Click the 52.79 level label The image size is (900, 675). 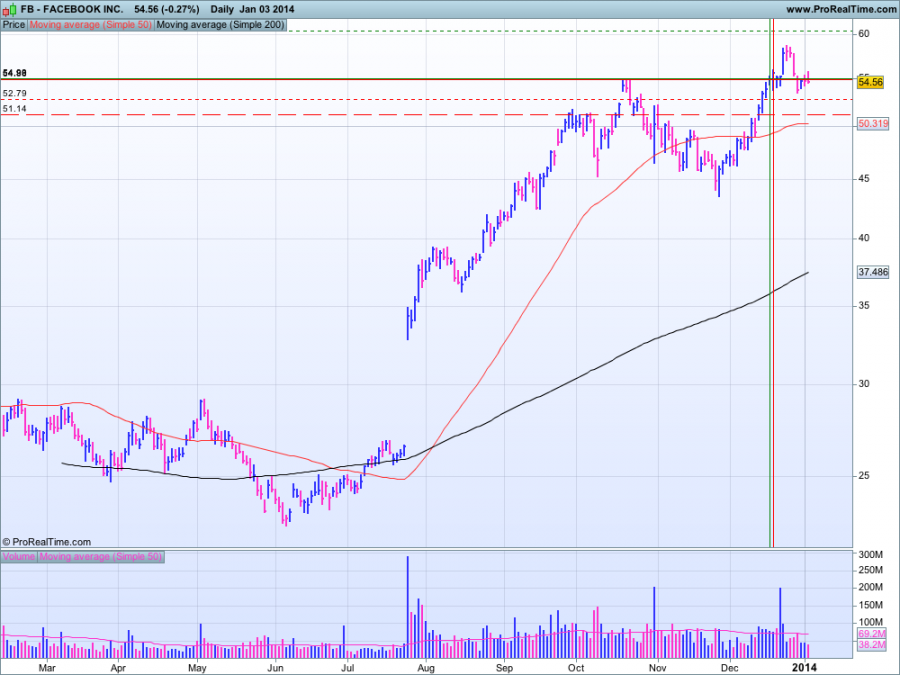click(14, 93)
